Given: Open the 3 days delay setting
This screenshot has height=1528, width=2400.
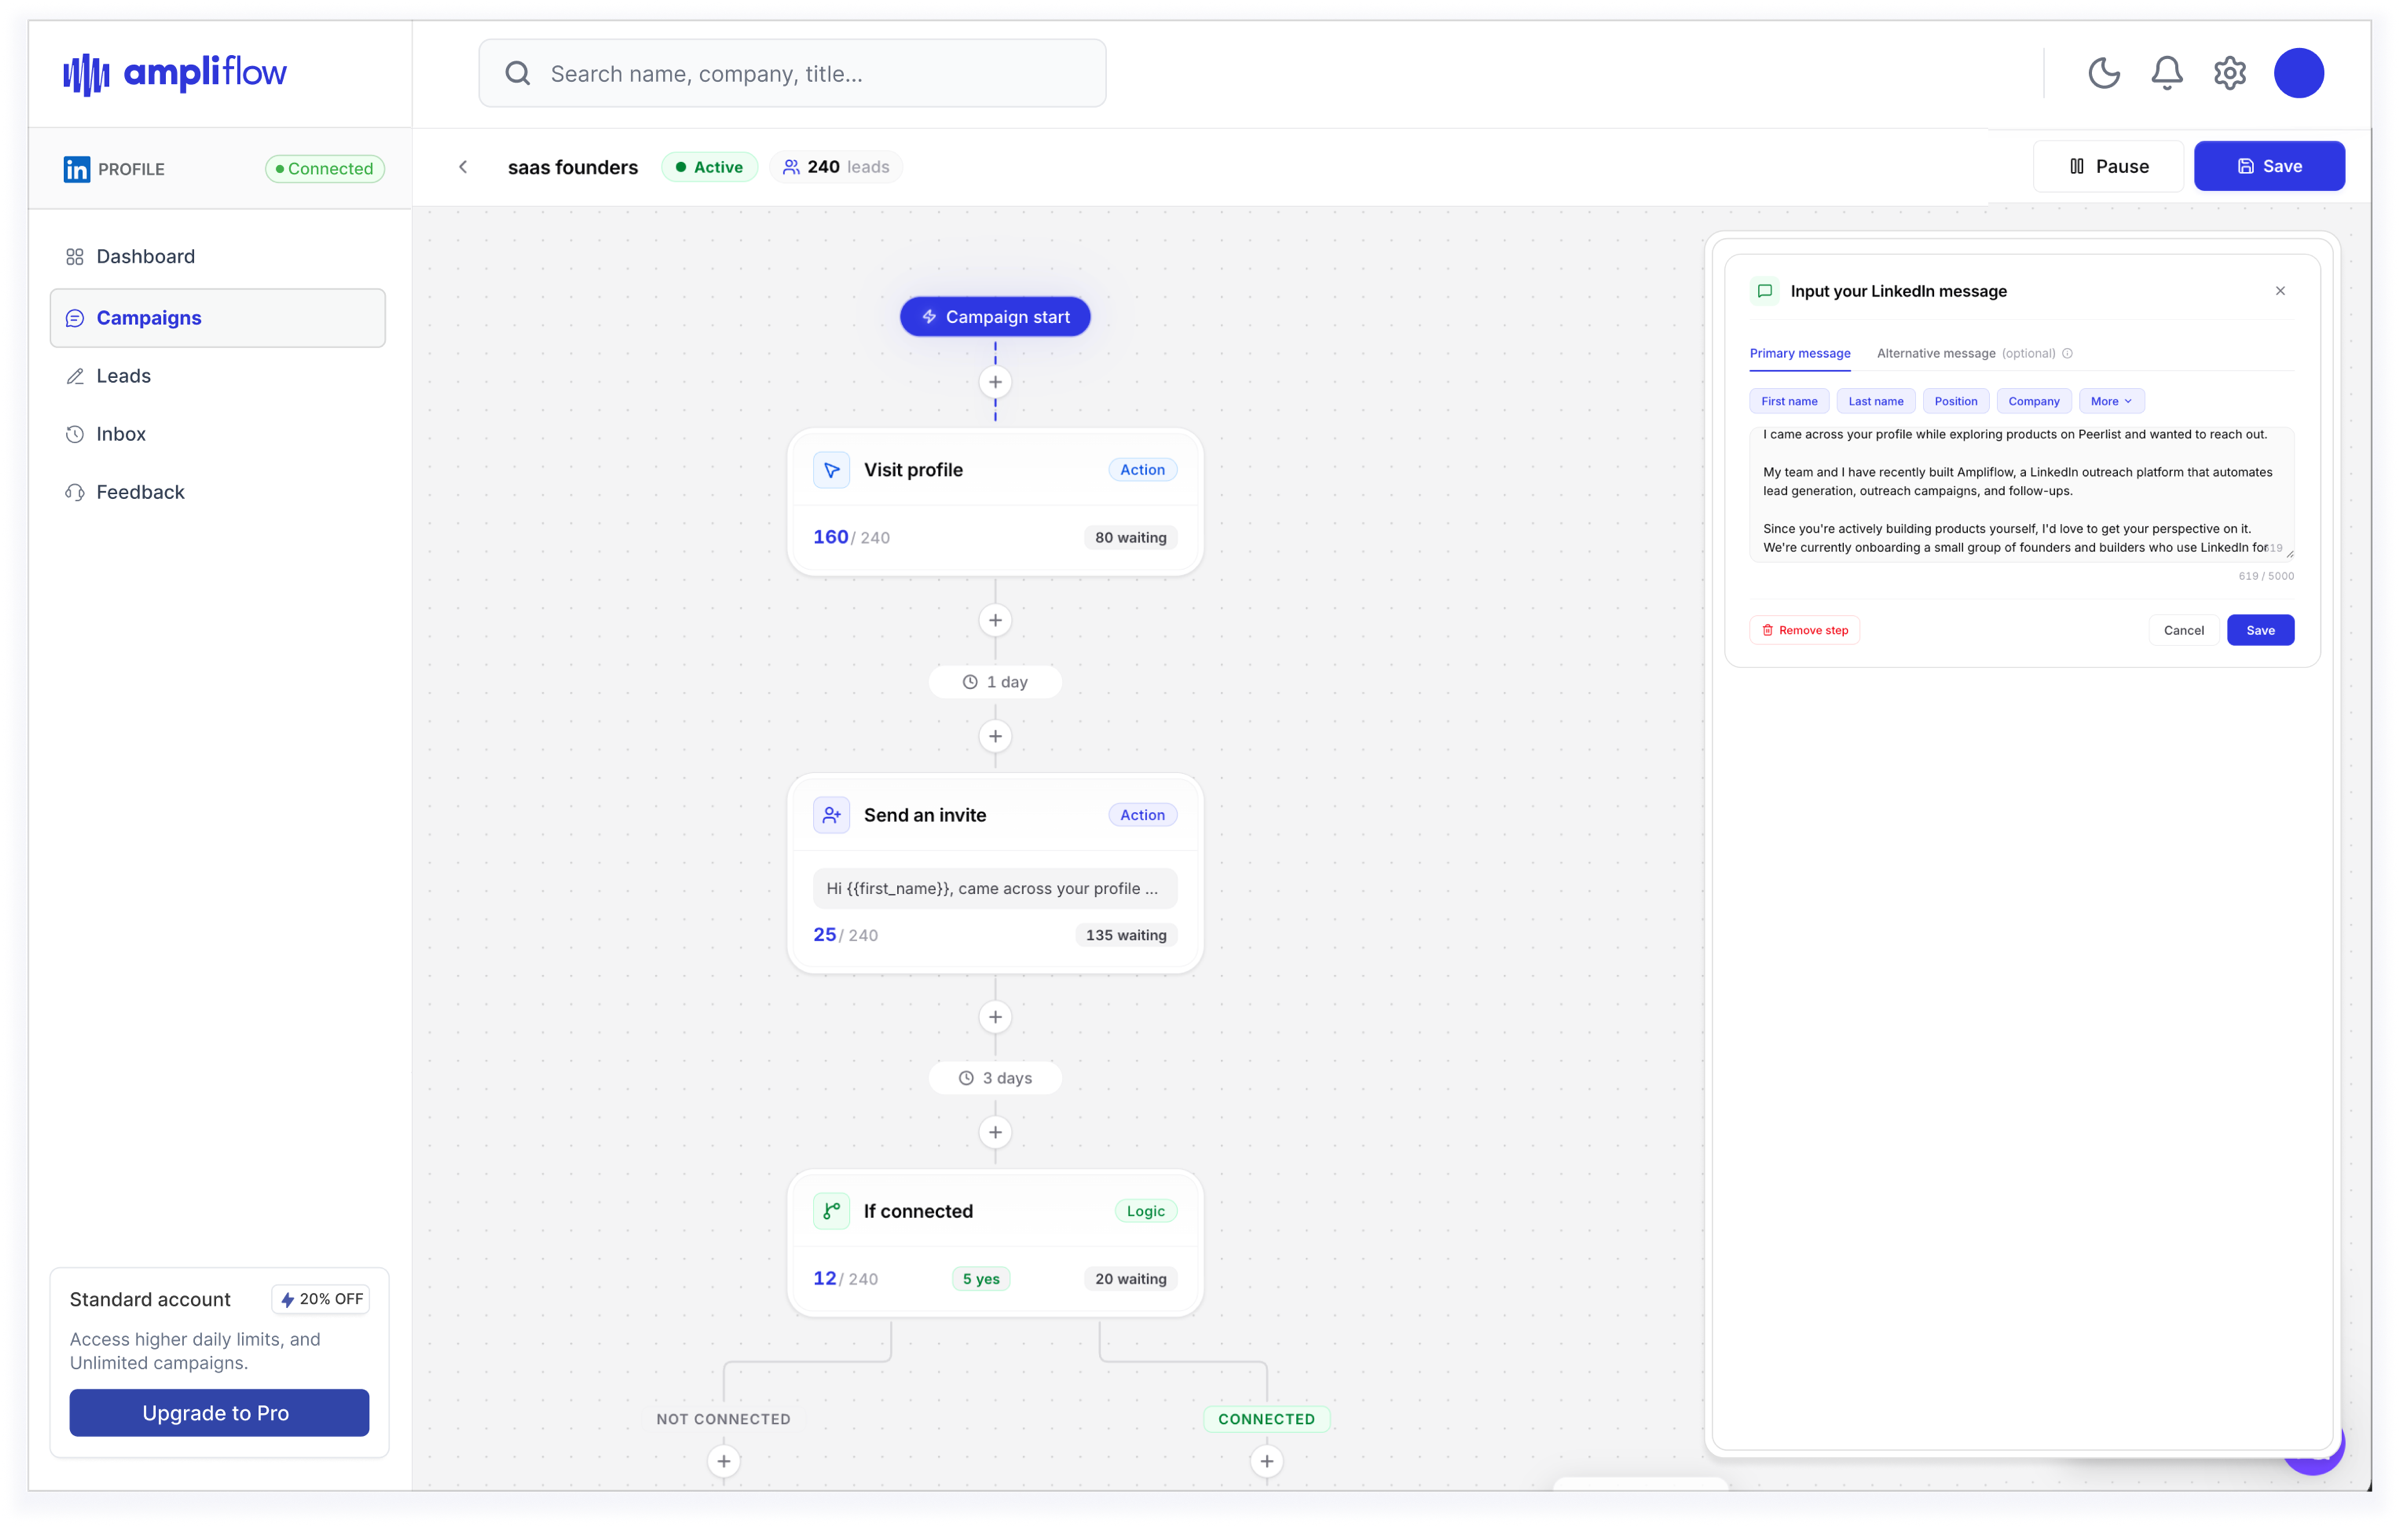Looking at the screenshot, I should pyautogui.click(x=995, y=1078).
